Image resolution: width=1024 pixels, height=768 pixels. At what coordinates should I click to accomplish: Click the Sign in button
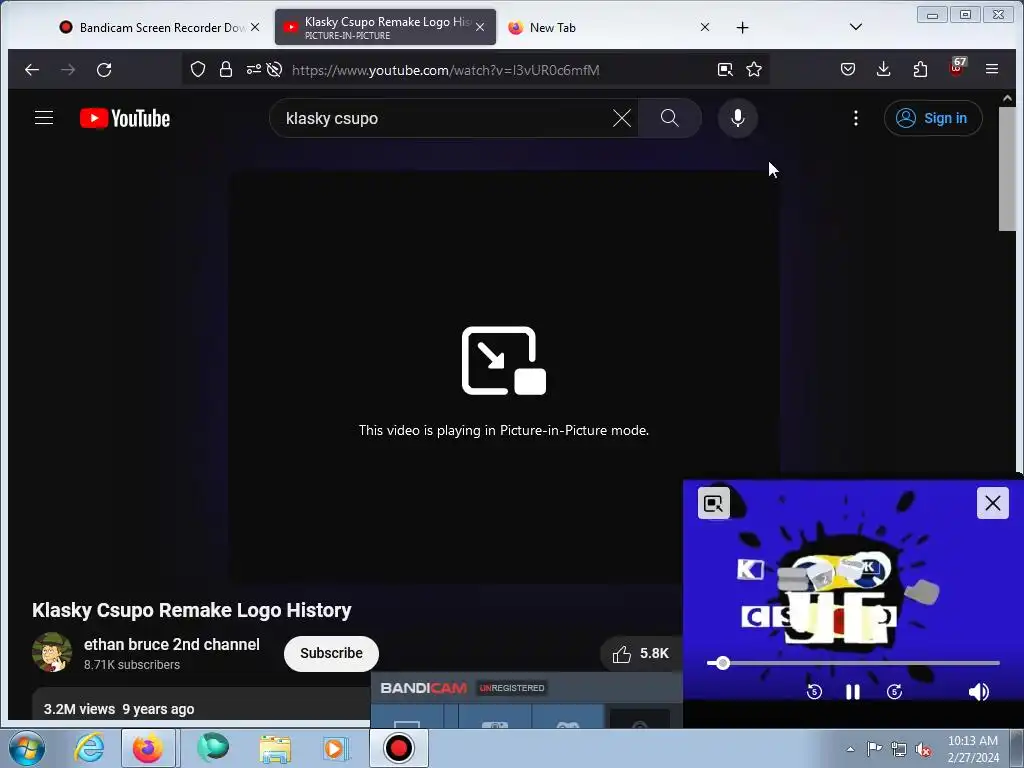coord(933,118)
